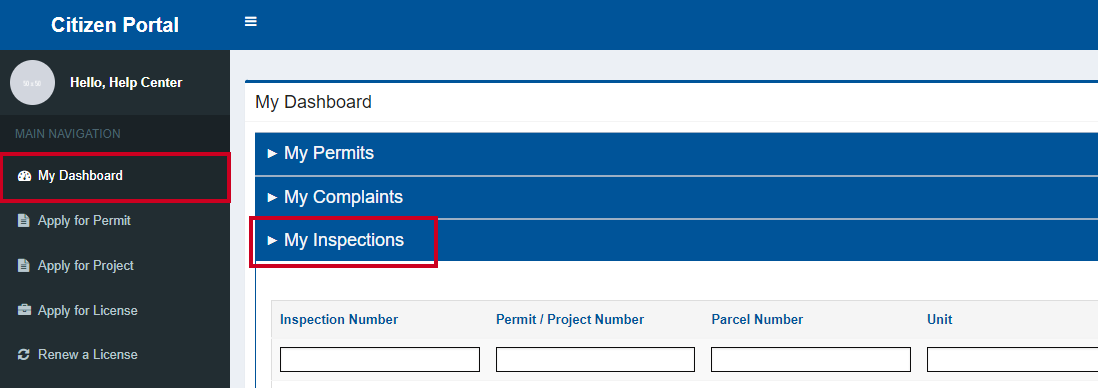Click the Apply for License briefcase icon
The image size is (1098, 388).
[24, 310]
